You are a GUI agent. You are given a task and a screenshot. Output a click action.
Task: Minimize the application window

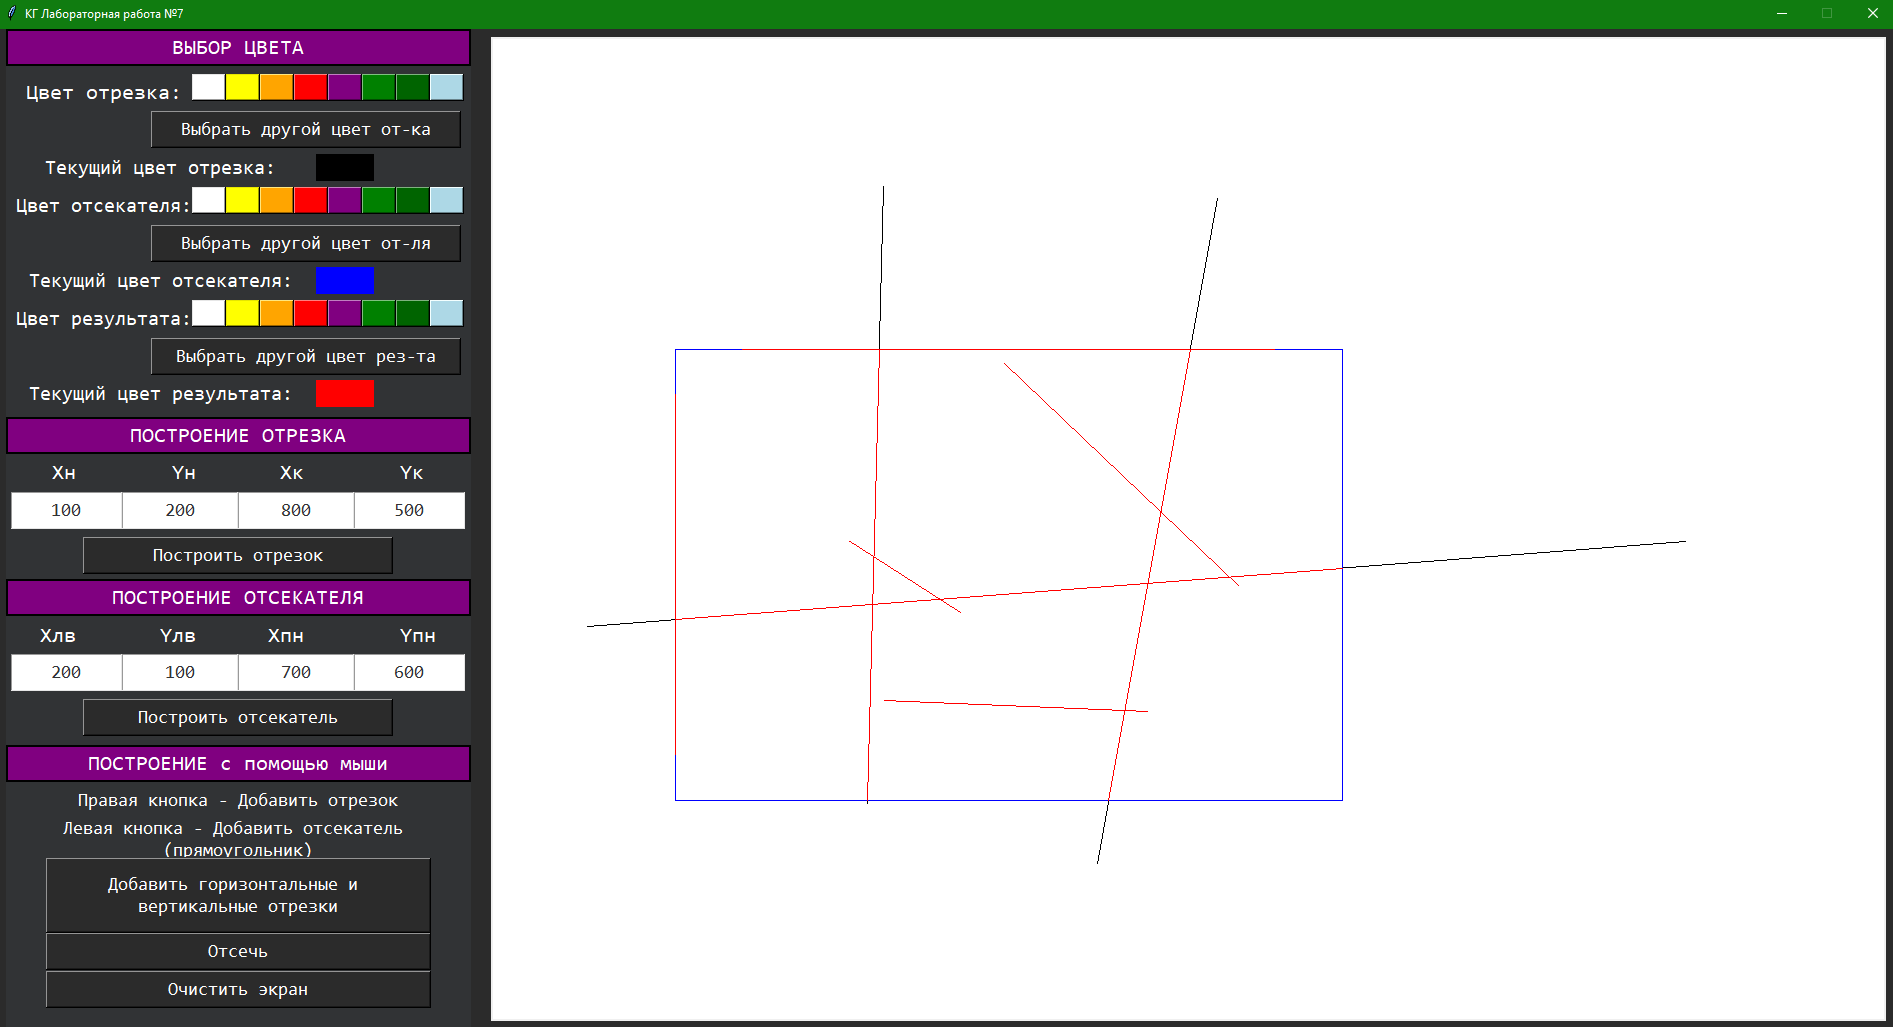[1782, 13]
